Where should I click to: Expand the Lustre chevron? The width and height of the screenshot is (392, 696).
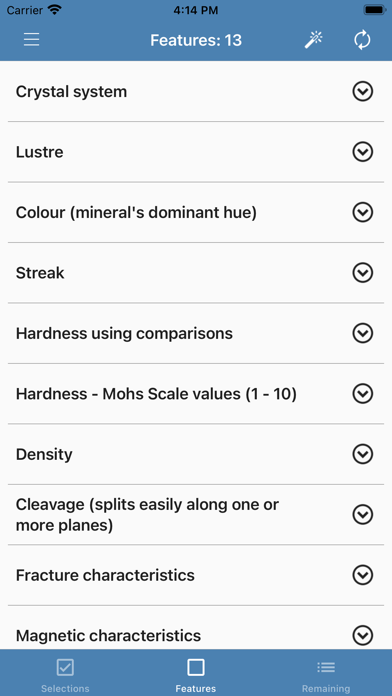[x=363, y=152]
